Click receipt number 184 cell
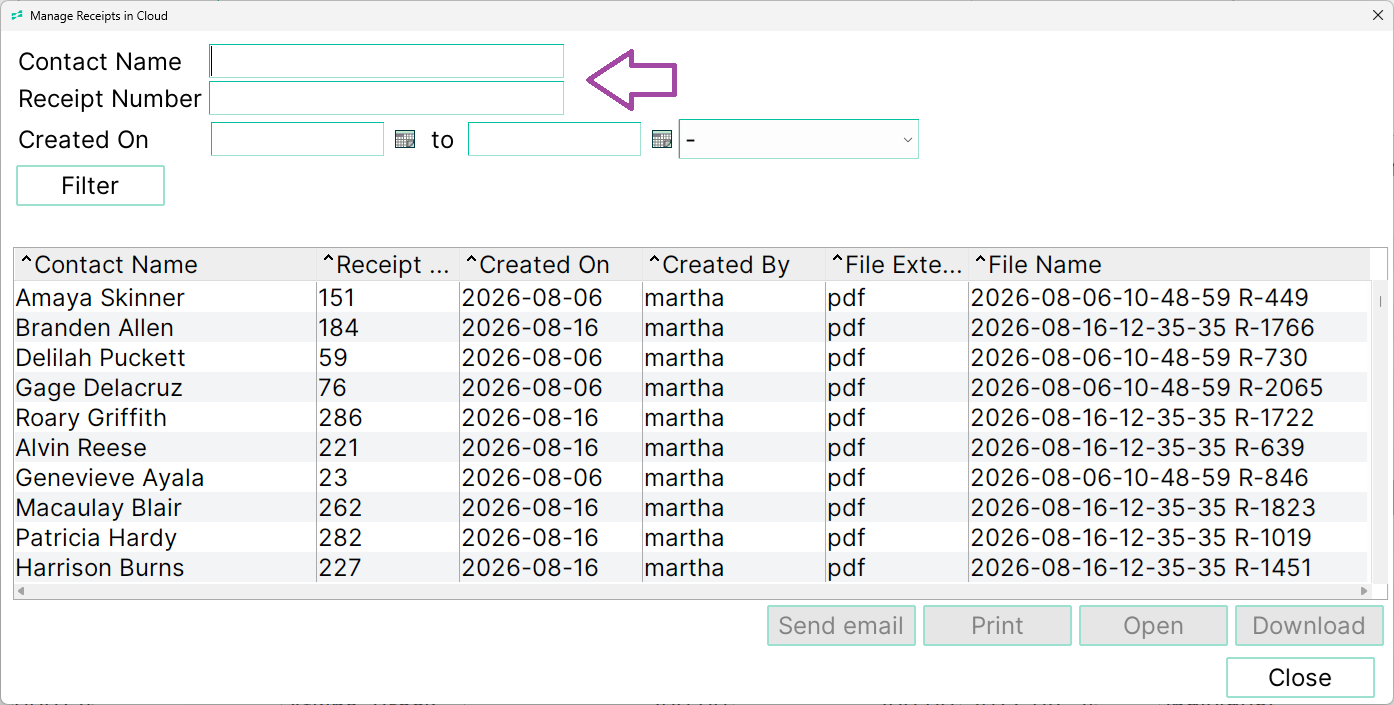The width and height of the screenshot is (1394, 705). [x=388, y=328]
